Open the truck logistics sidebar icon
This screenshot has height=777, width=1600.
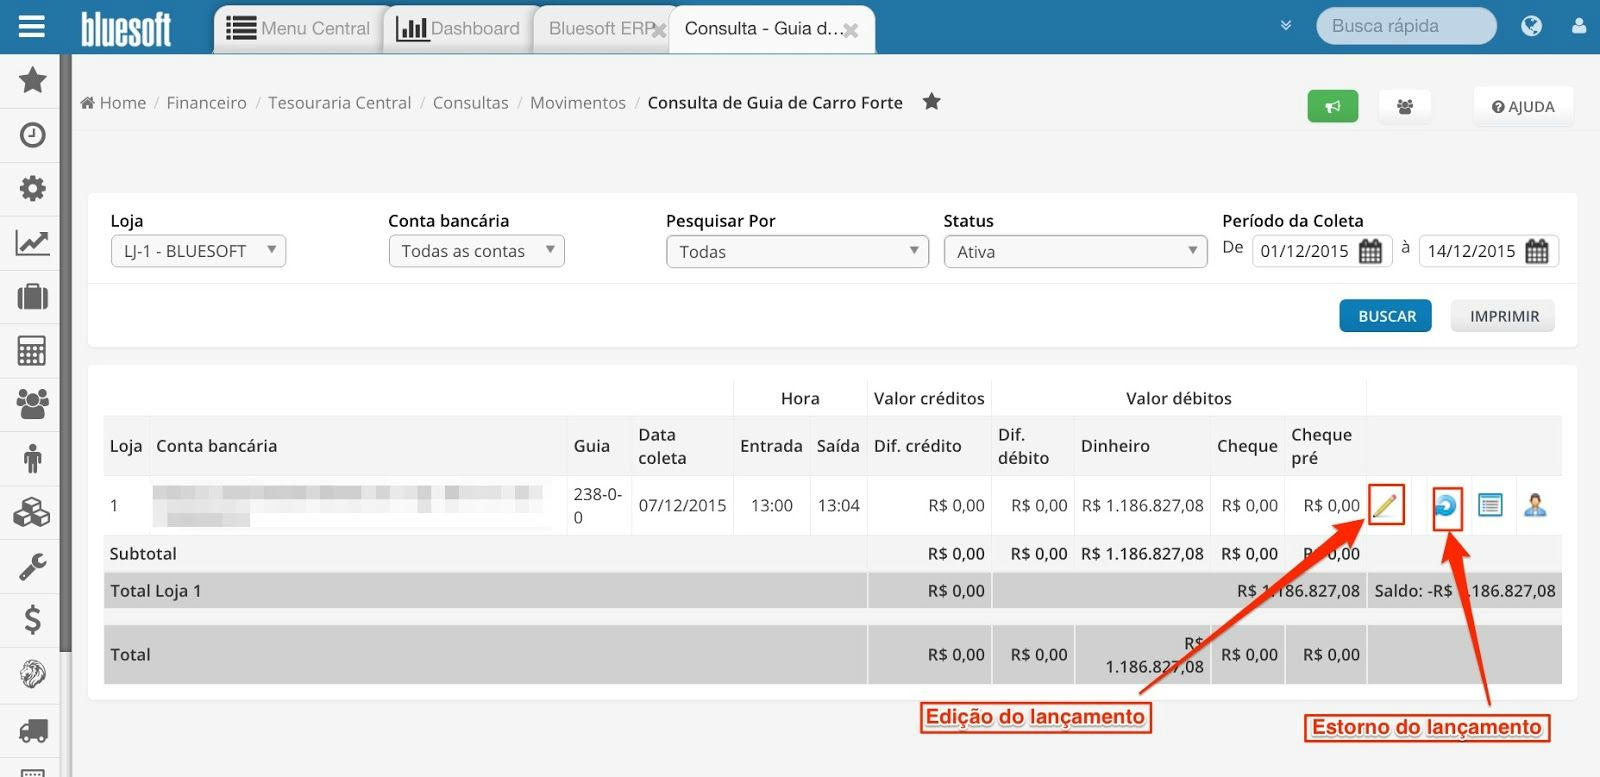pyautogui.click(x=33, y=731)
